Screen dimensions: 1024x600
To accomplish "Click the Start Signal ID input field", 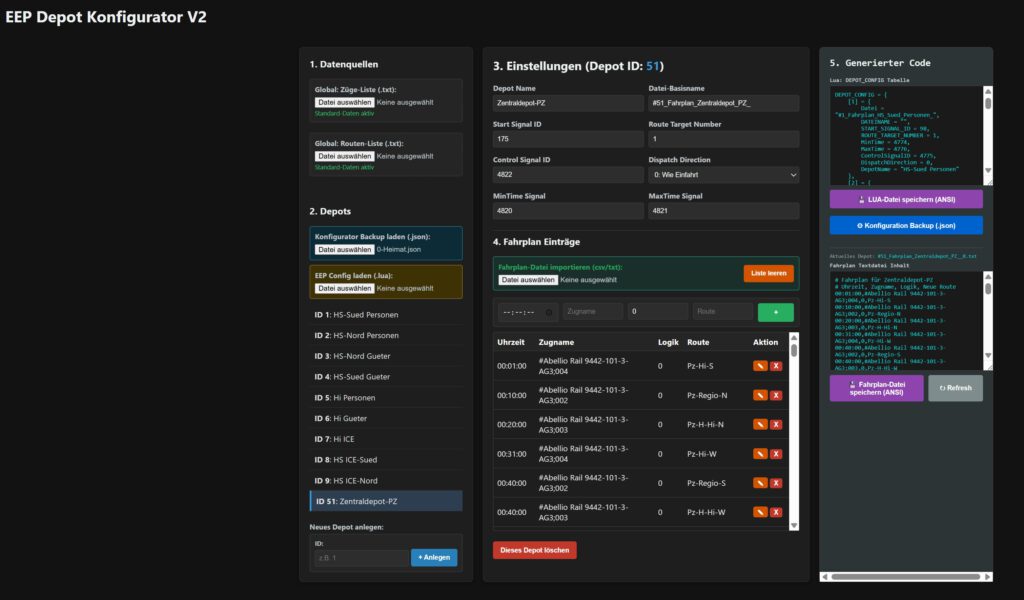I will tap(568, 139).
